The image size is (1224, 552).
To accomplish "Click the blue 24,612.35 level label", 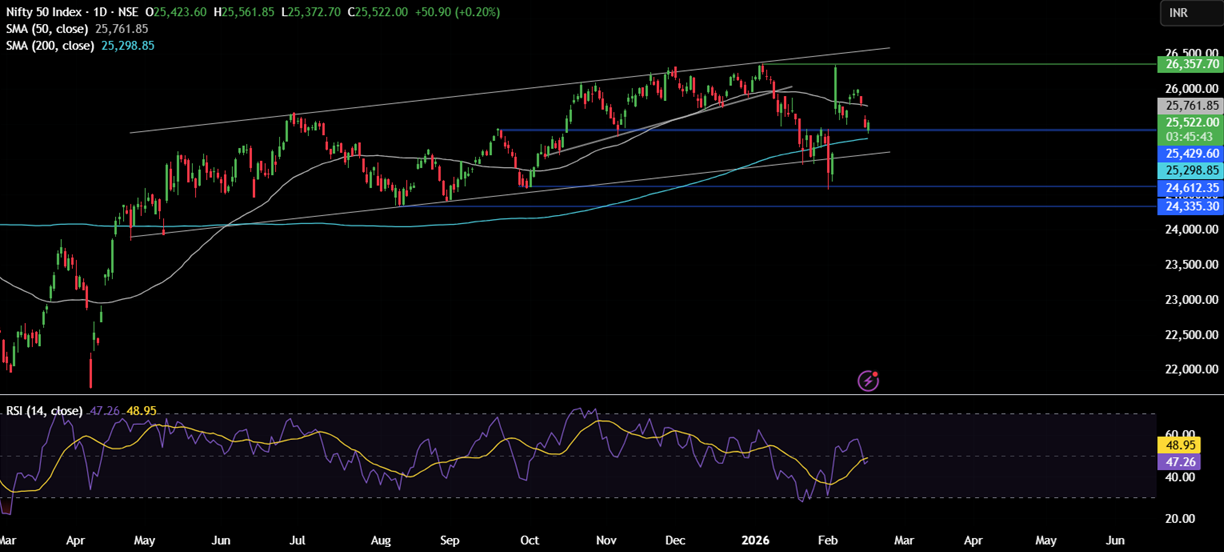I will point(1189,188).
